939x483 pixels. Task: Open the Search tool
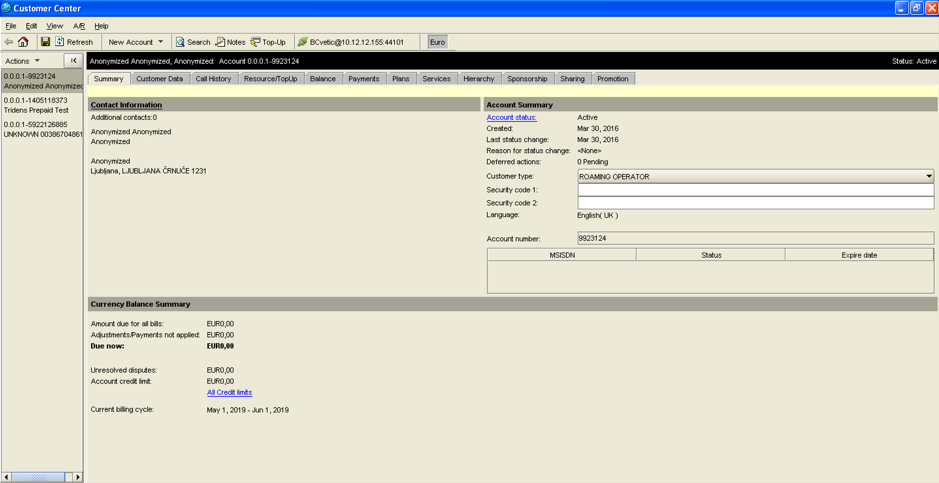coord(192,42)
